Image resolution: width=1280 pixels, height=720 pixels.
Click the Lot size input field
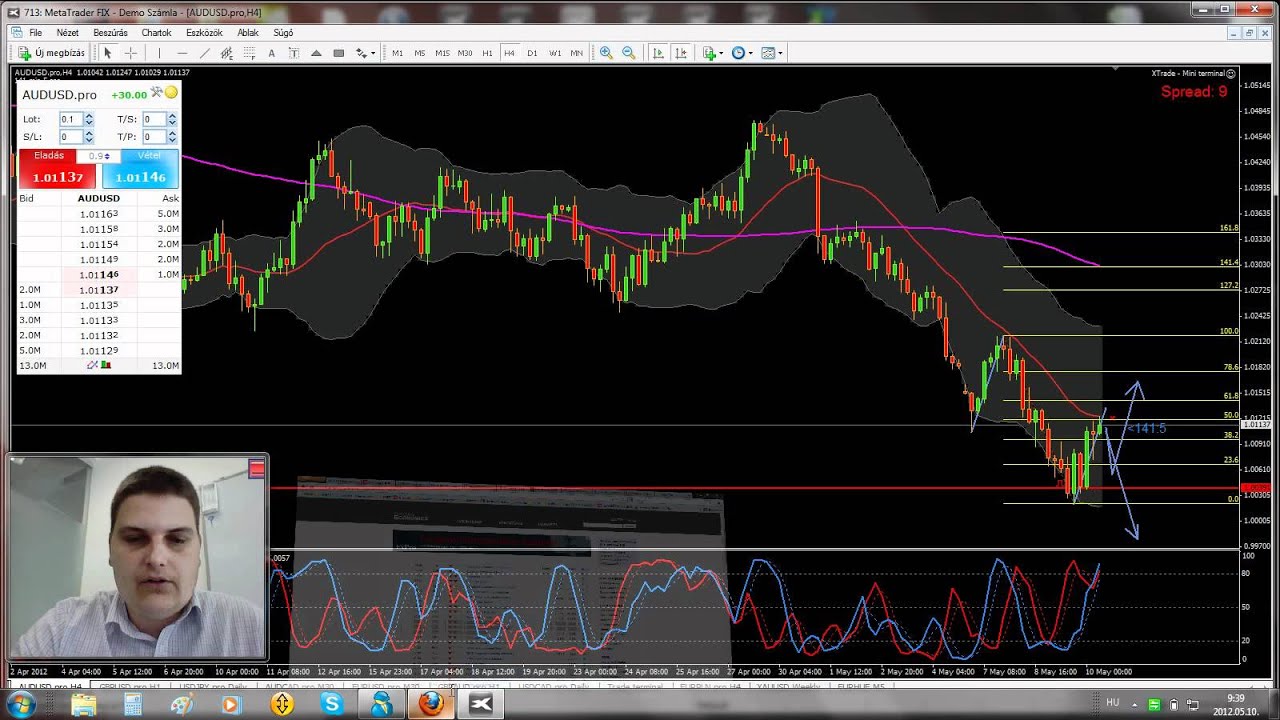(70, 119)
